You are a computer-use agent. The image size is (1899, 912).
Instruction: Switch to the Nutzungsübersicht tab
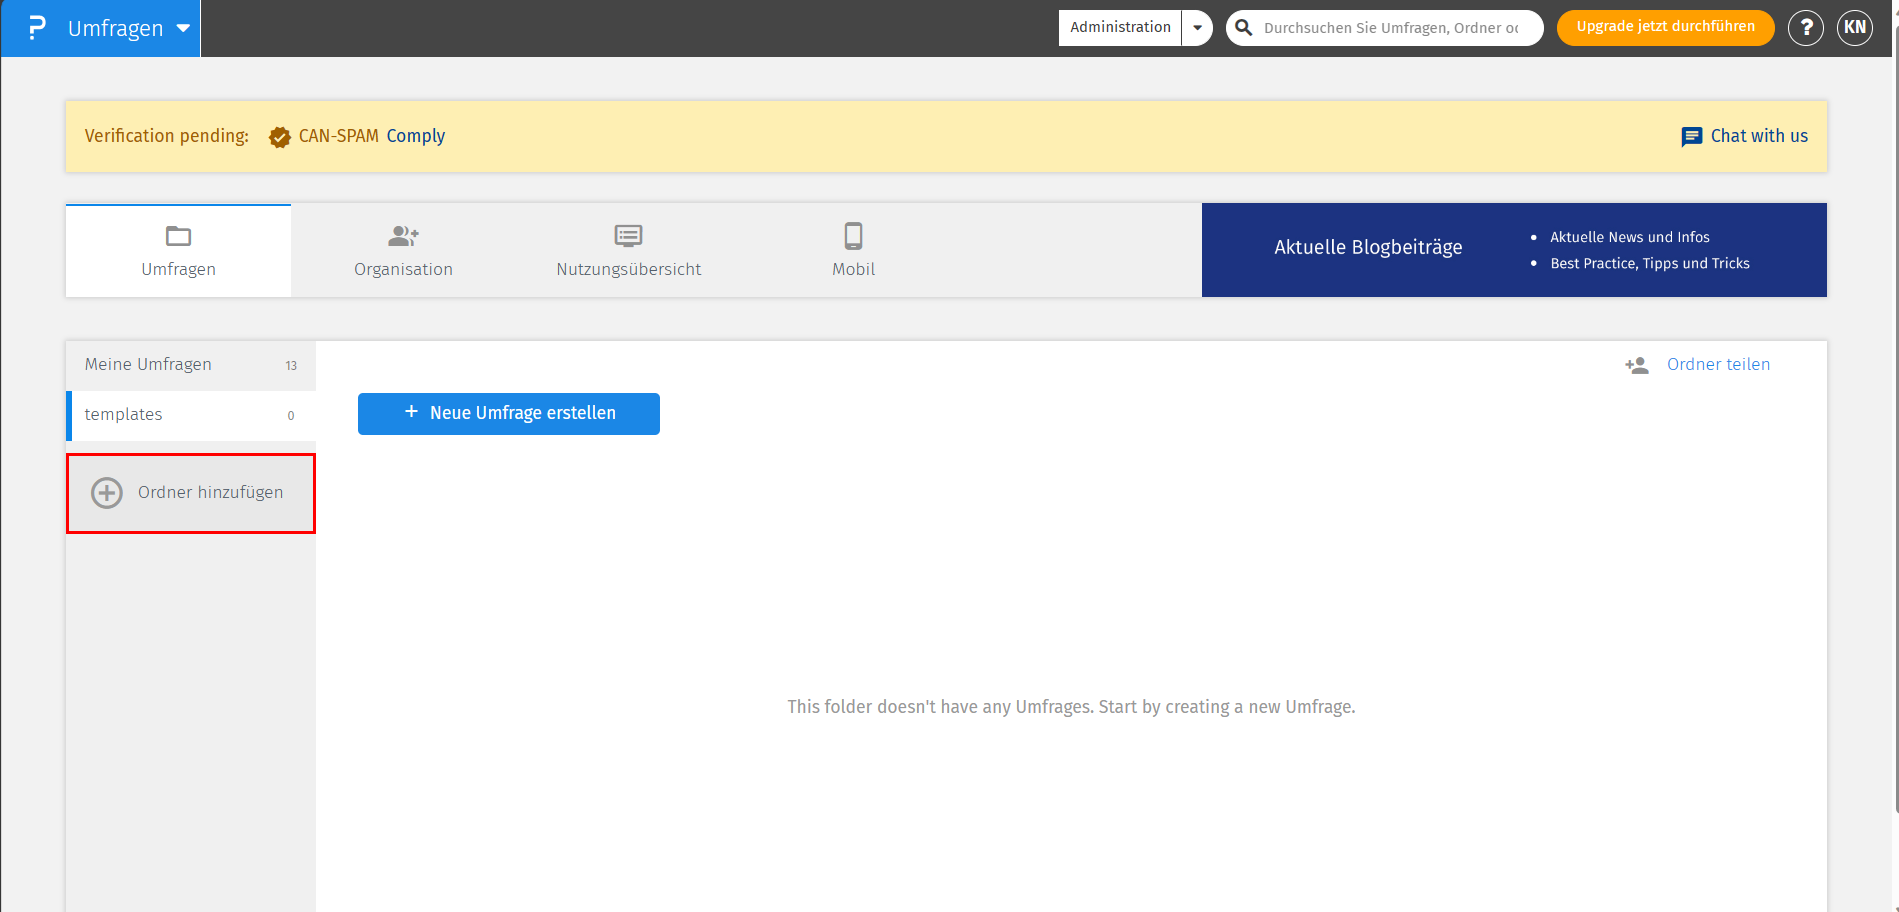point(628,251)
